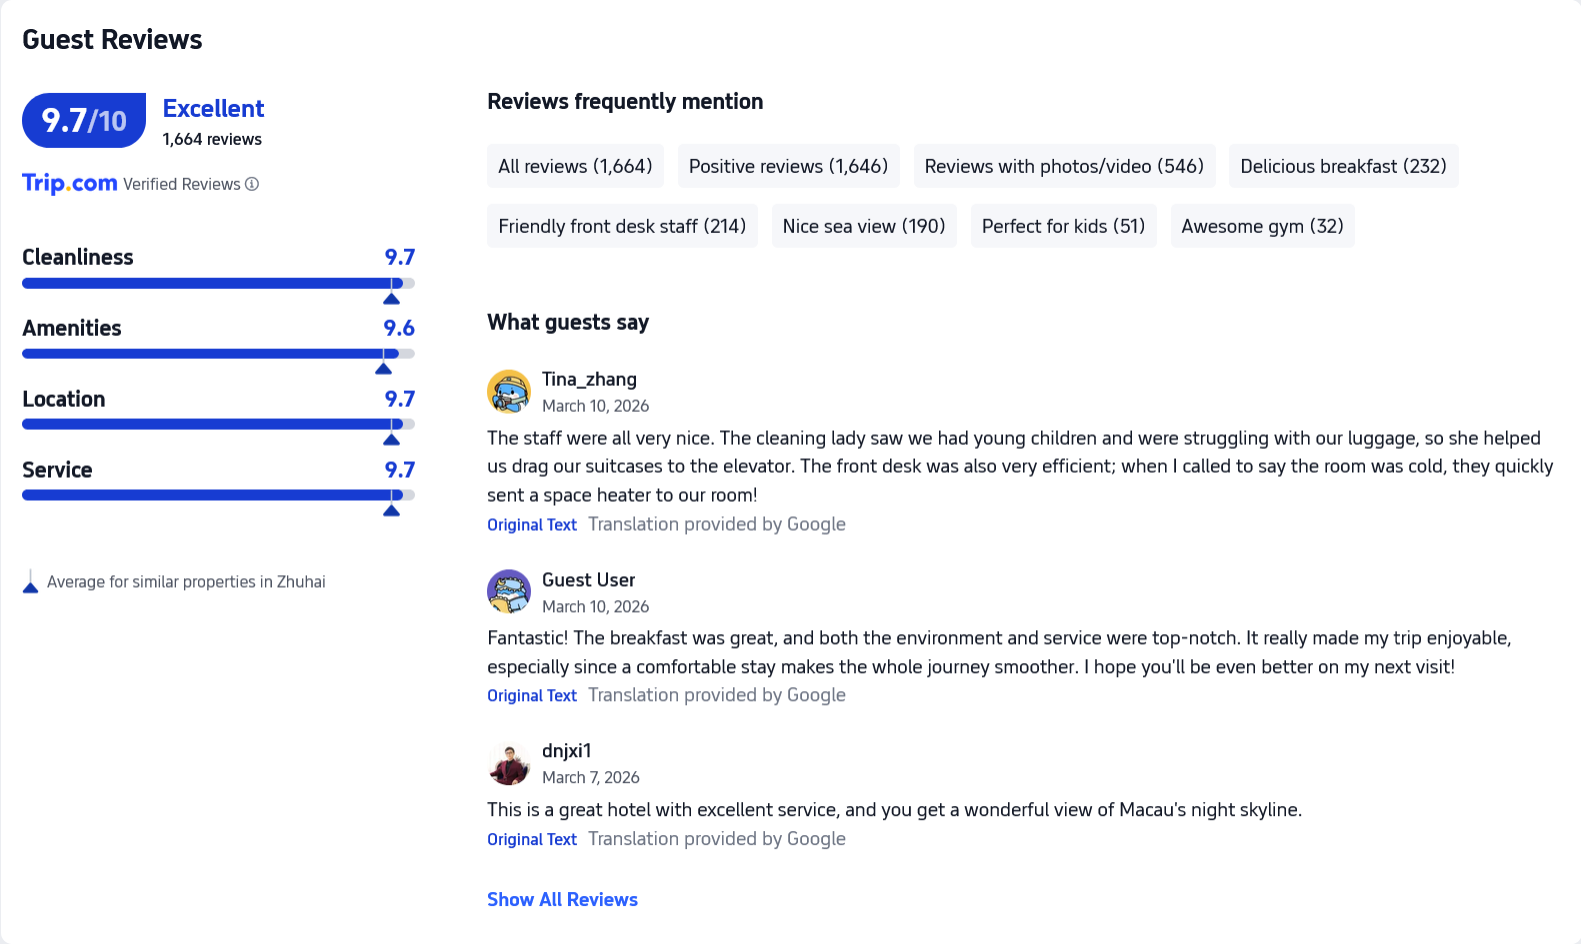1581x944 pixels.
Task: Select the Friendly front desk staff tag
Action: click(x=622, y=226)
